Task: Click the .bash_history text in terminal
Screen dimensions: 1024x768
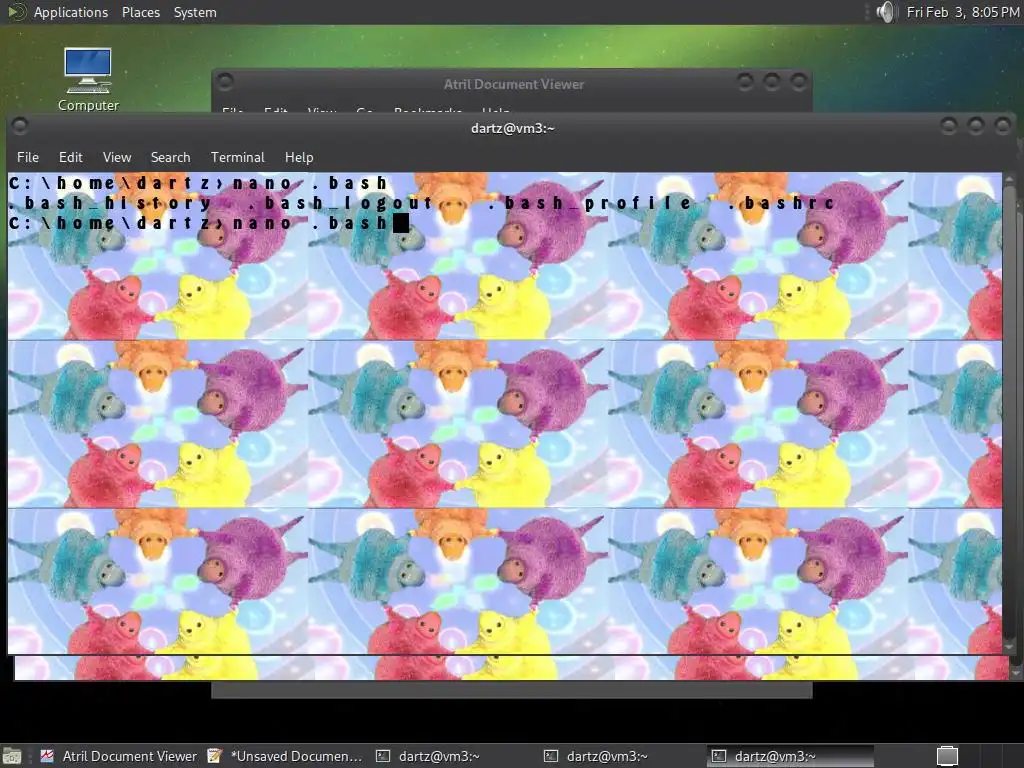Action: (110, 203)
